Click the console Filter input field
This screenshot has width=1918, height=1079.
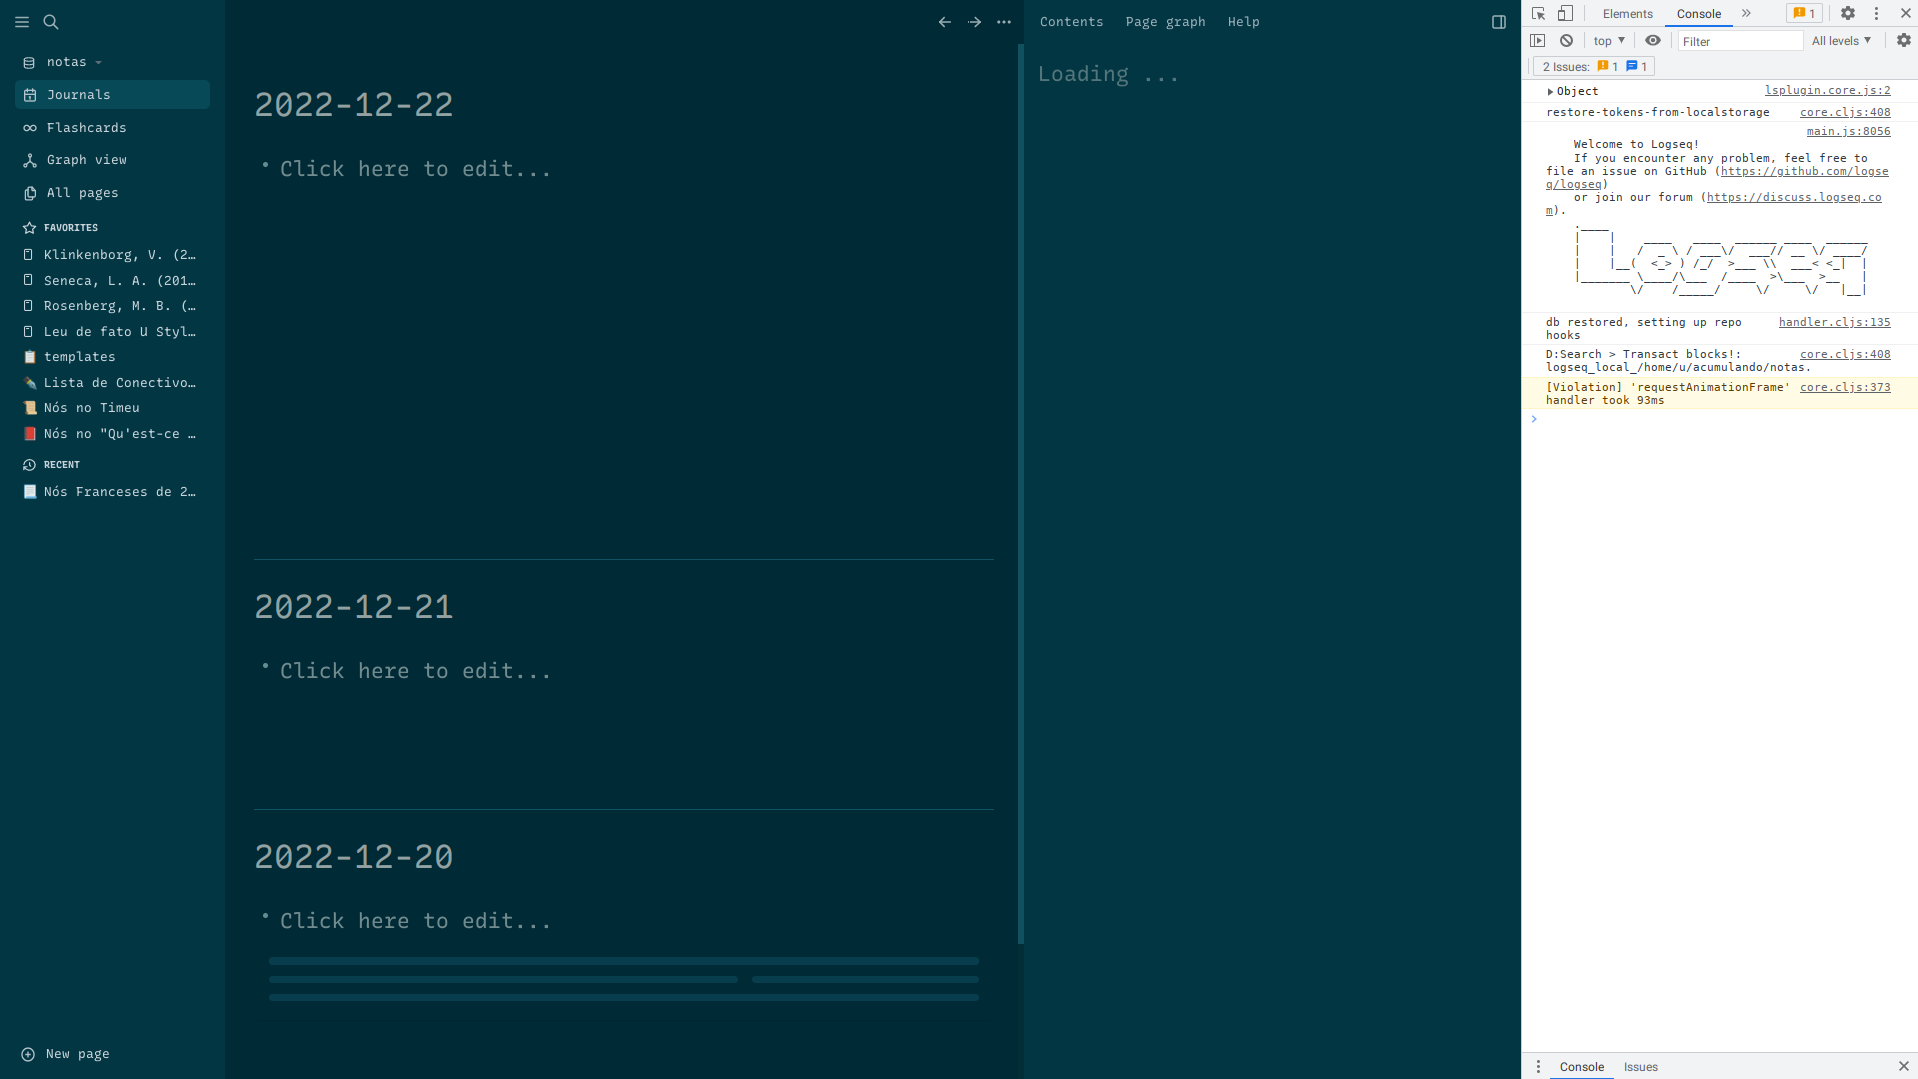1739,40
